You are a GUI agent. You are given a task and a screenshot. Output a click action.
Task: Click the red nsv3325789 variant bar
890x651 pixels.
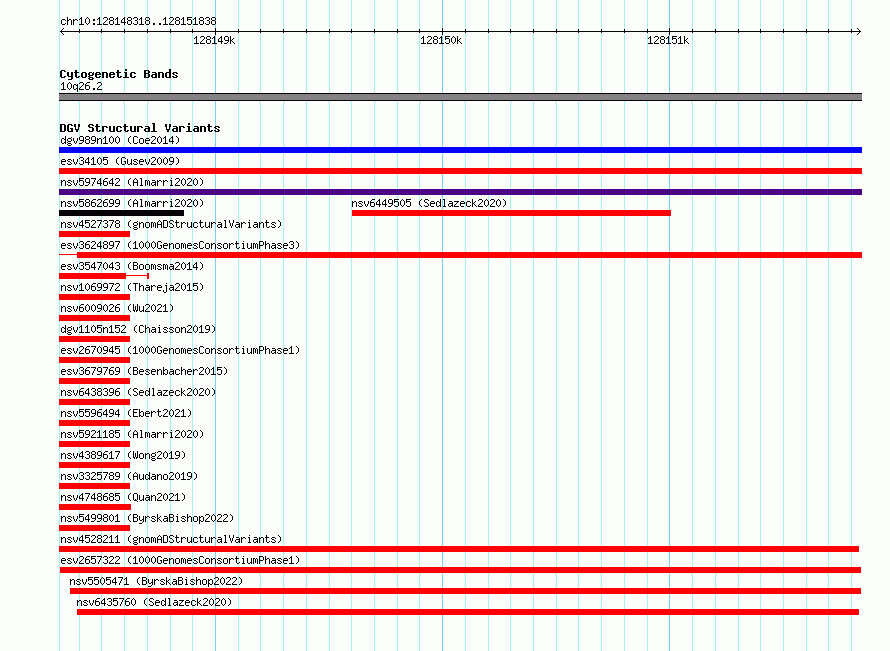click(94, 486)
